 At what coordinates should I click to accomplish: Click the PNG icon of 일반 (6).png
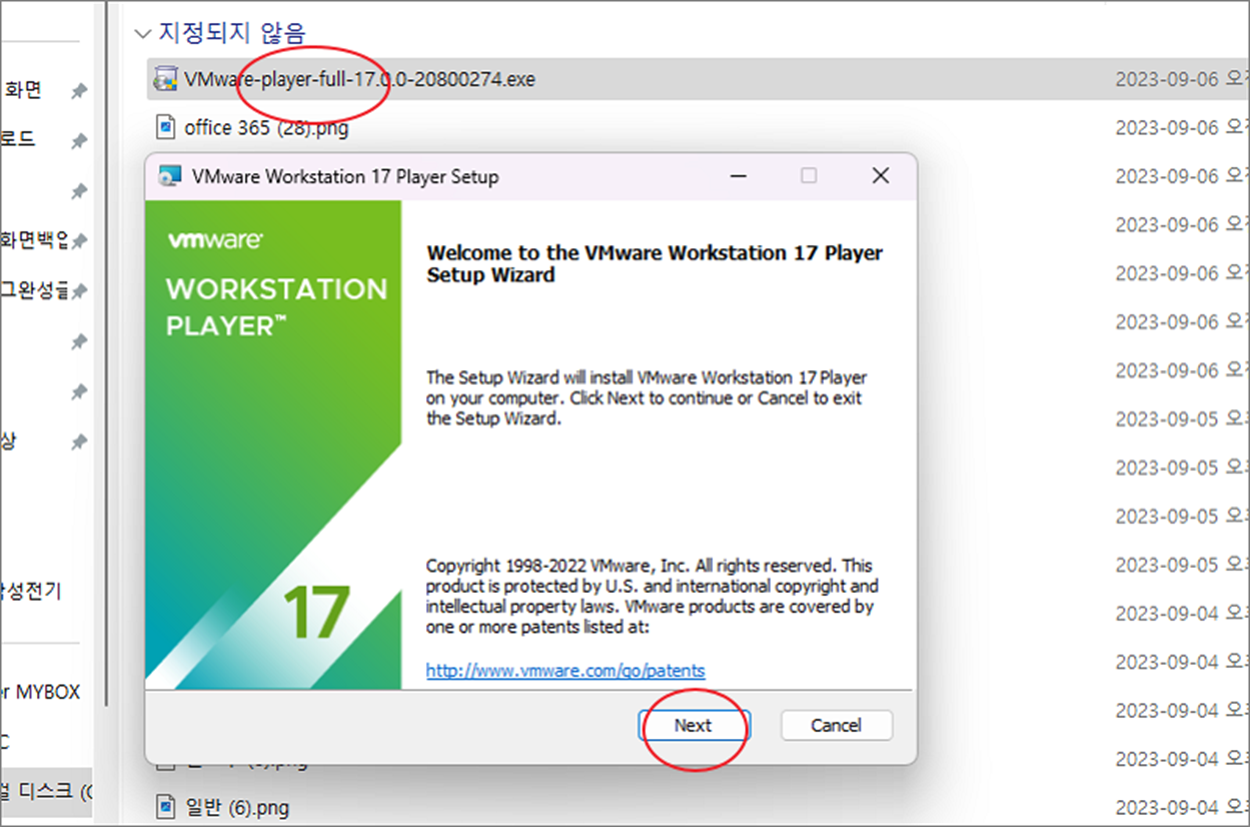click(166, 807)
